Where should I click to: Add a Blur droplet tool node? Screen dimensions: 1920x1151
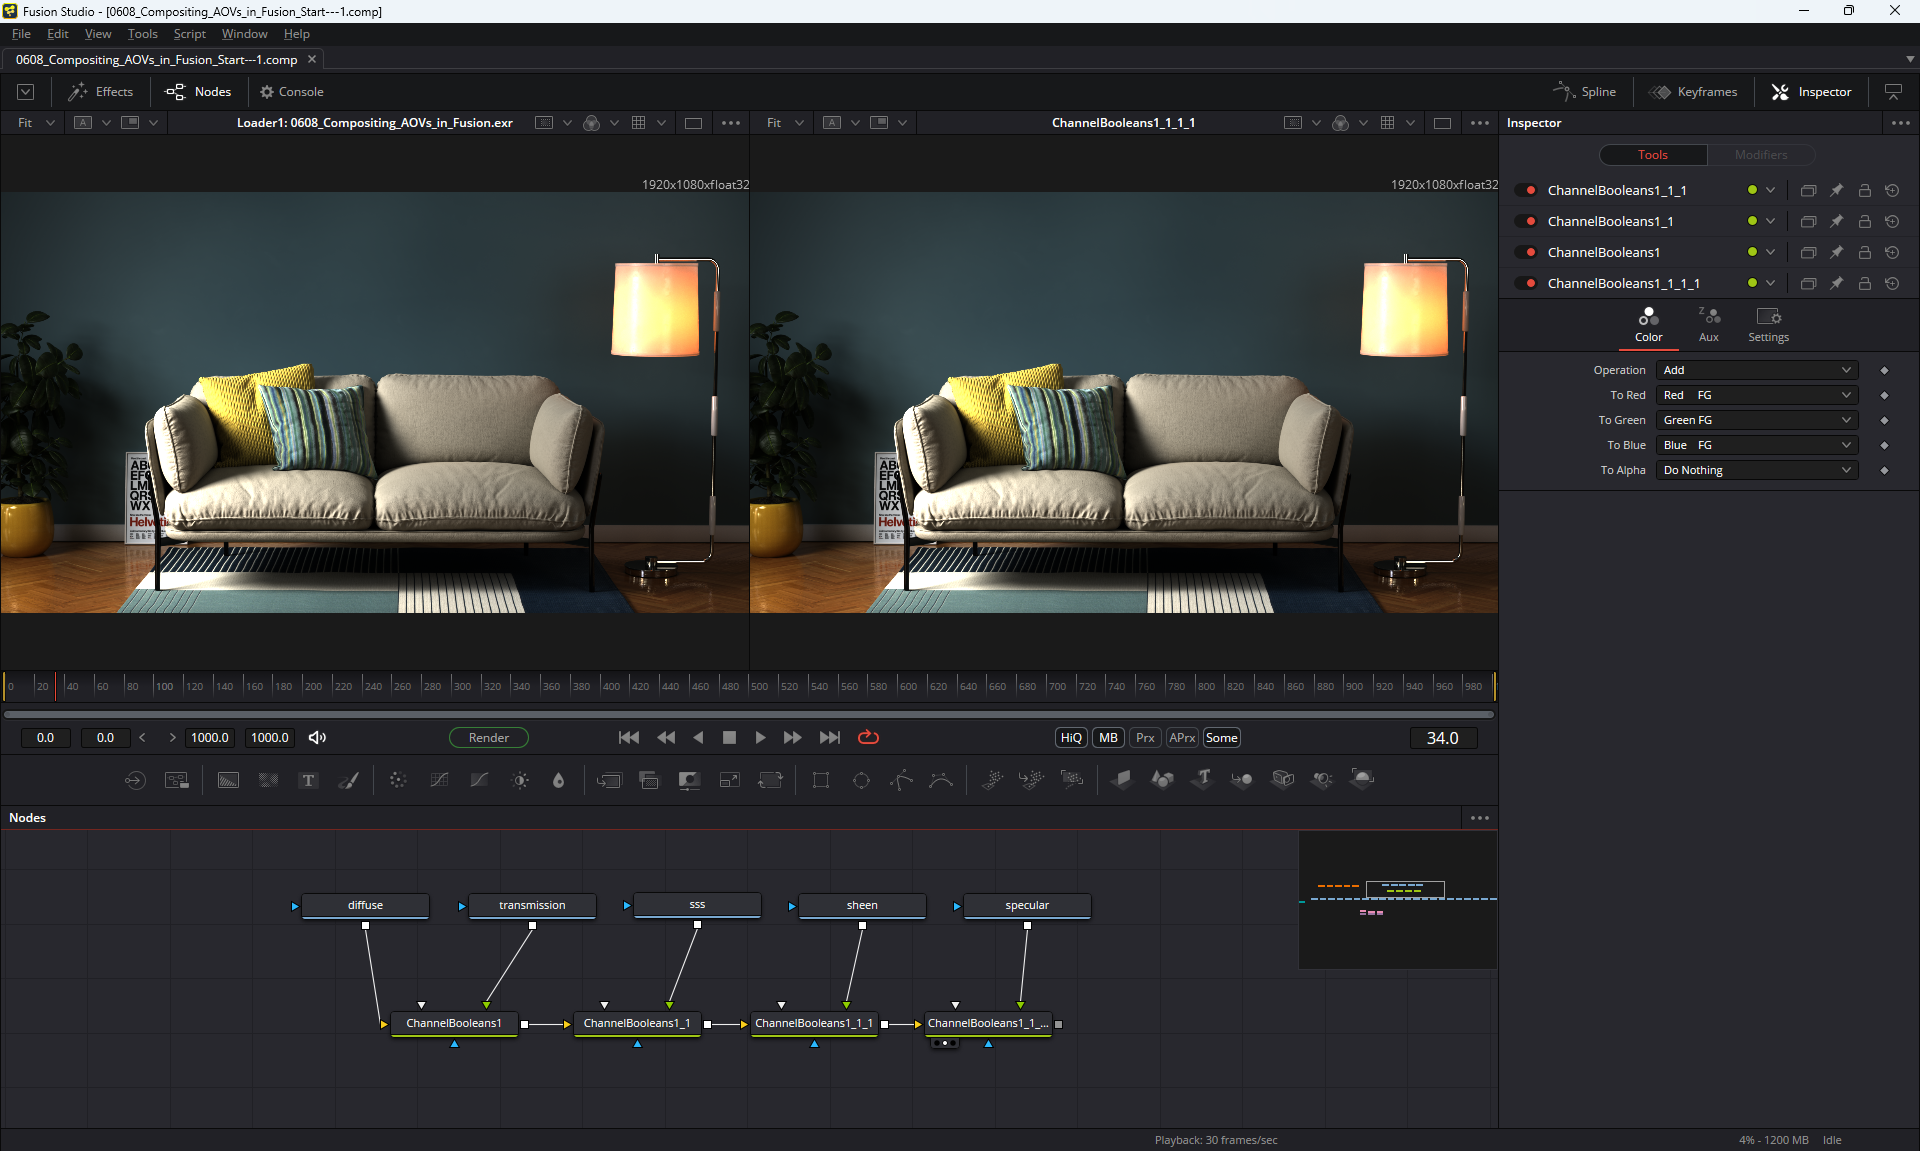coord(559,780)
